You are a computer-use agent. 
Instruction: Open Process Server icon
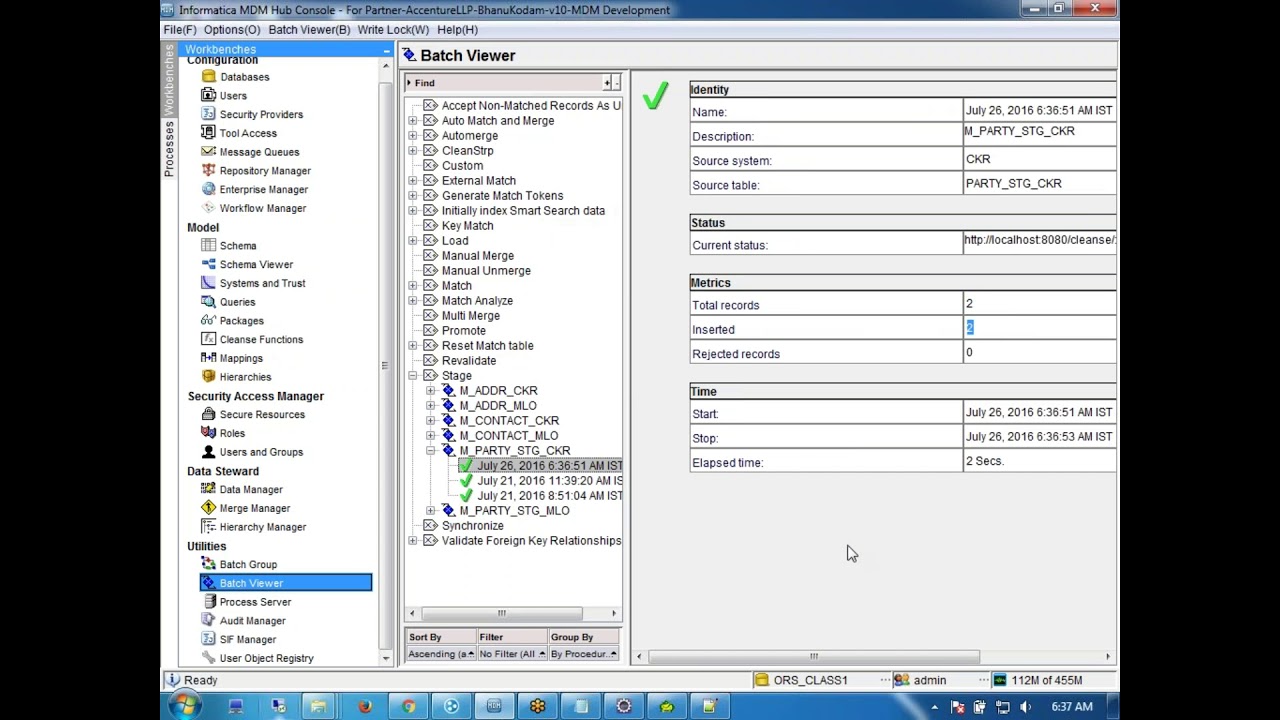(208, 602)
